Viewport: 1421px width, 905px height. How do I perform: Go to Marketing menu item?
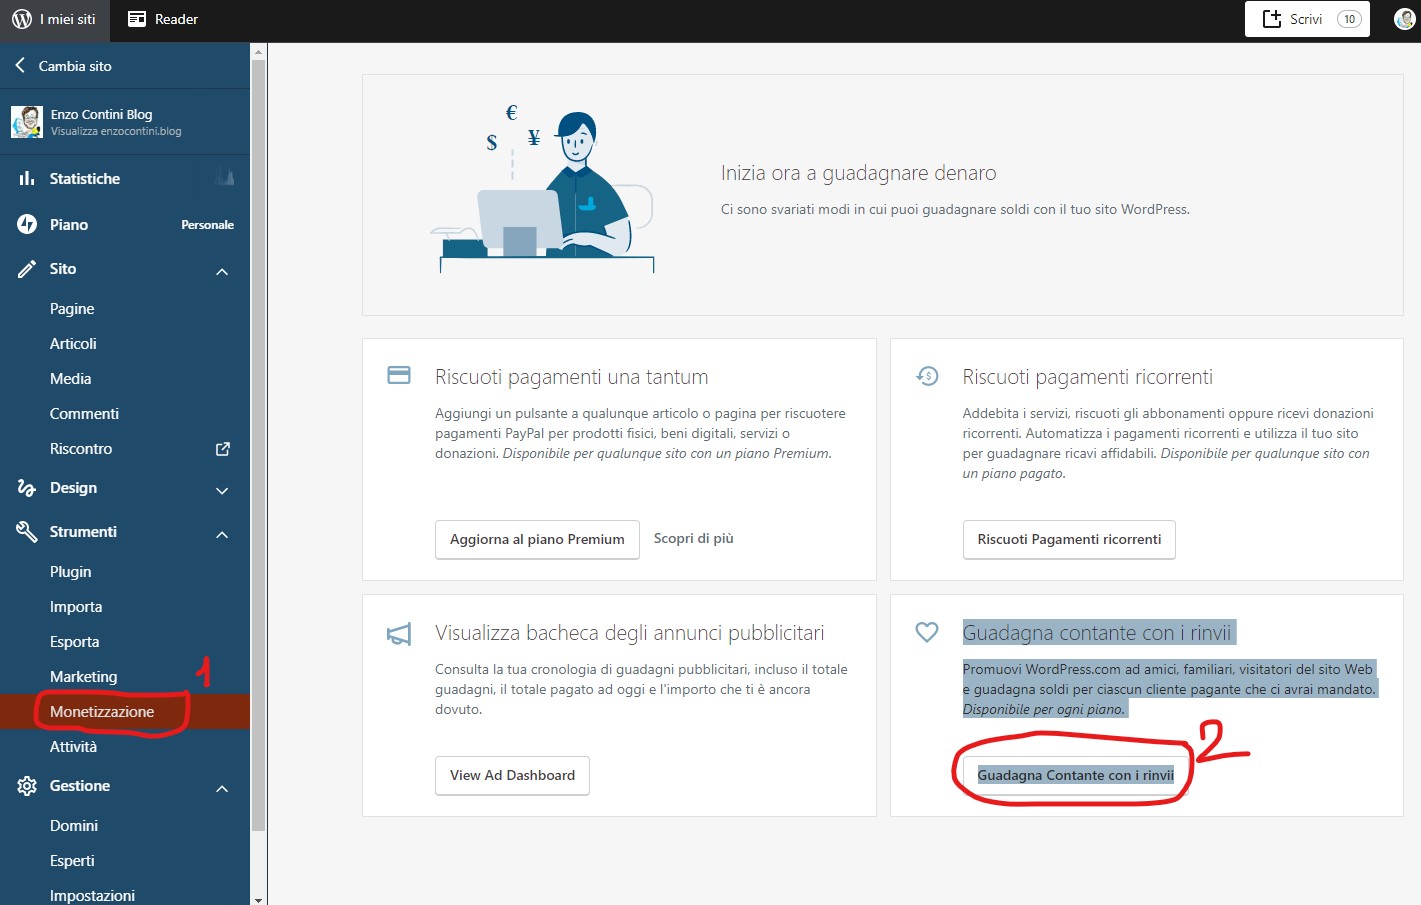[83, 676]
